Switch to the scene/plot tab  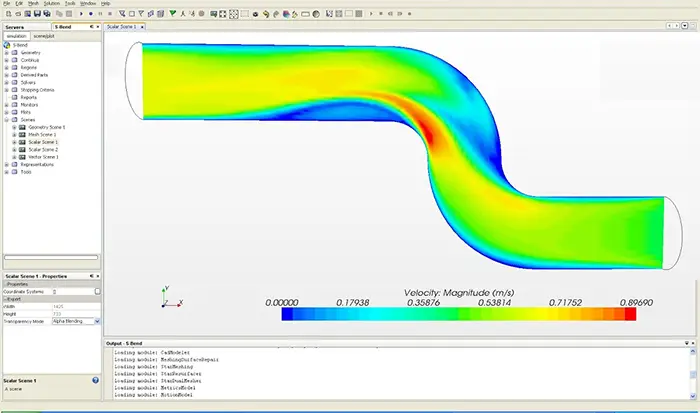click(46, 35)
